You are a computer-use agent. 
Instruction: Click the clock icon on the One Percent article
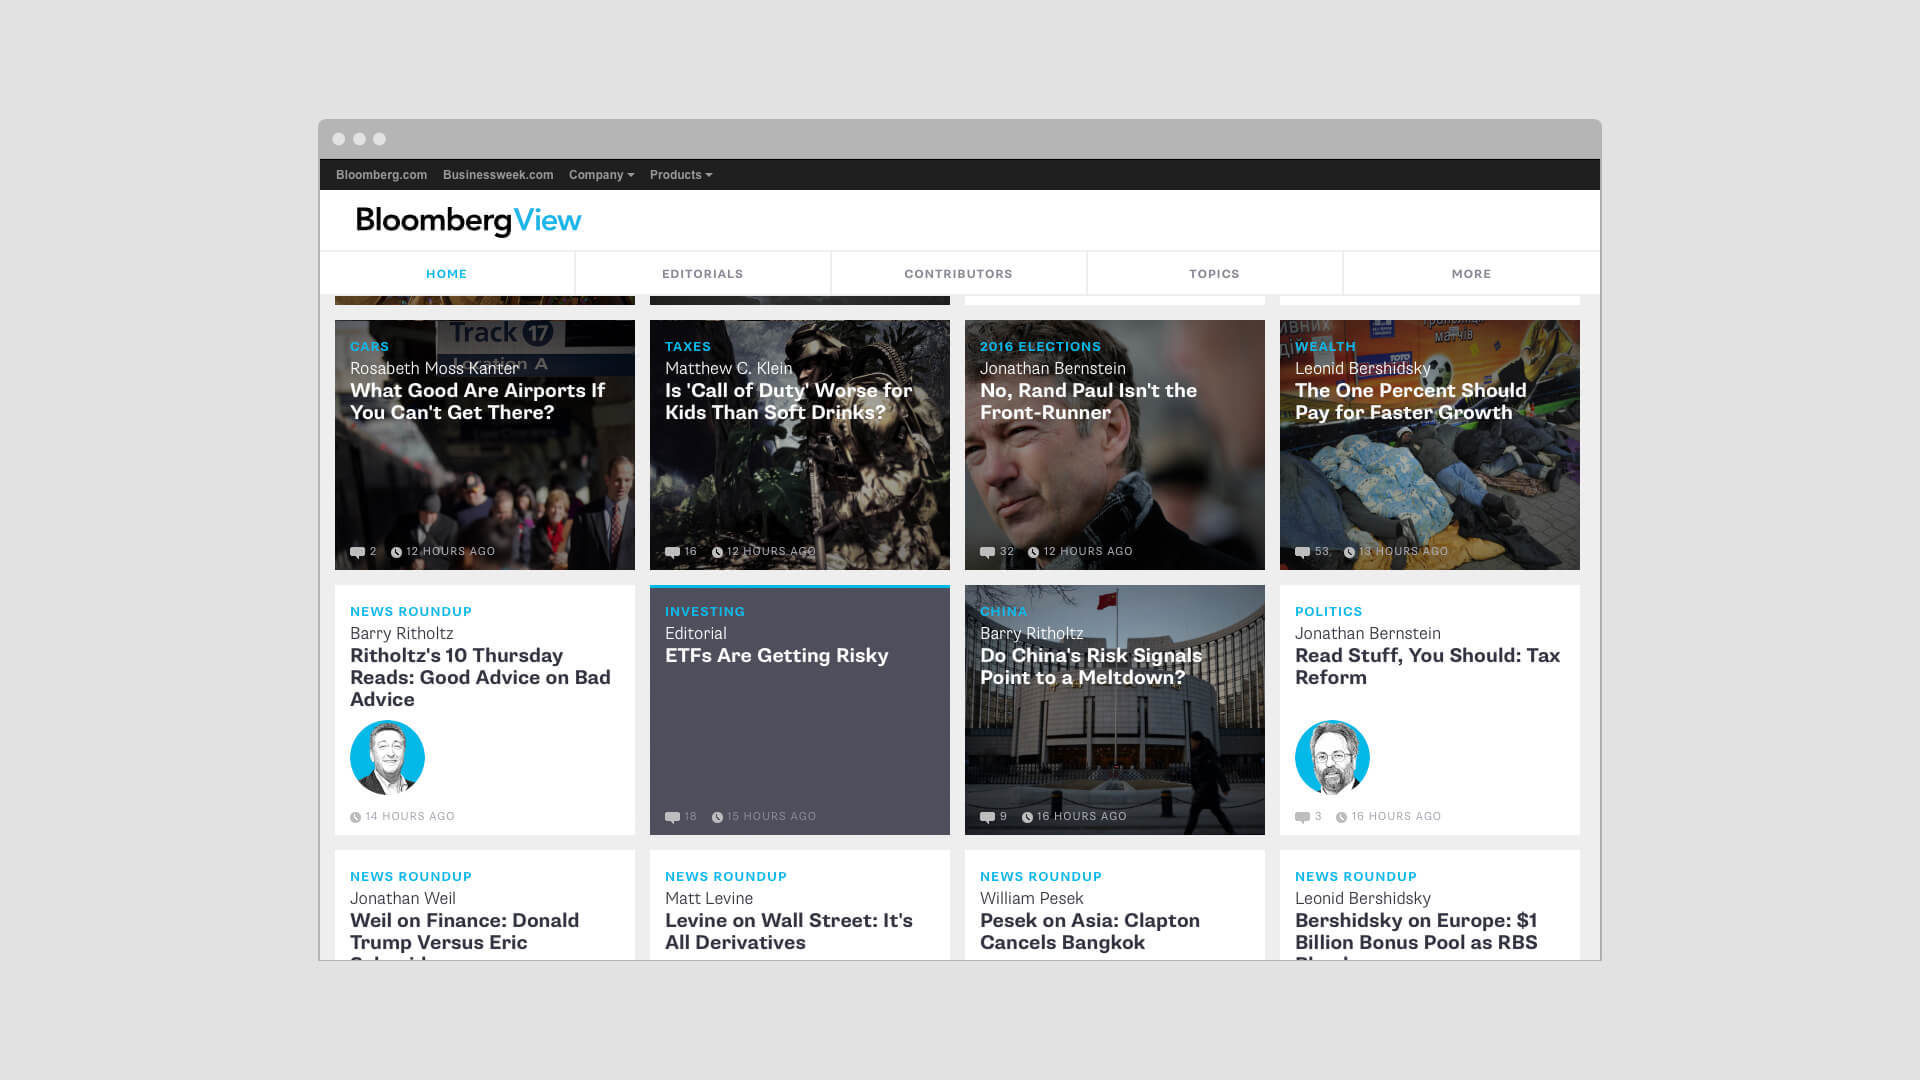coord(1349,552)
